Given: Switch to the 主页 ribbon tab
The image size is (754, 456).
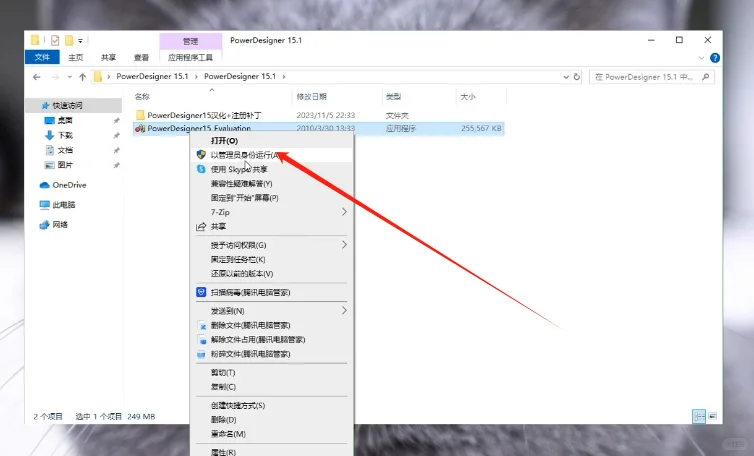Looking at the screenshot, I should 75,57.
